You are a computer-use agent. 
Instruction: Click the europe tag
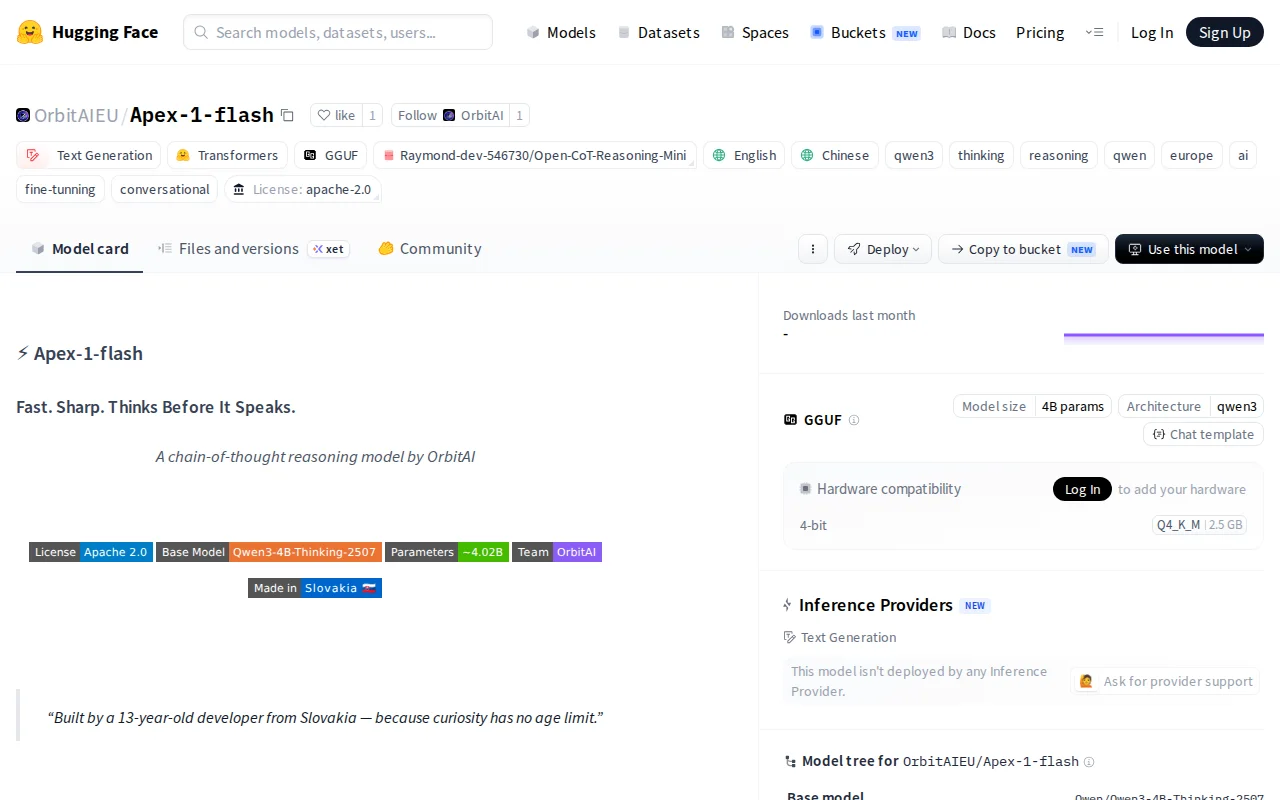[x=1191, y=155]
